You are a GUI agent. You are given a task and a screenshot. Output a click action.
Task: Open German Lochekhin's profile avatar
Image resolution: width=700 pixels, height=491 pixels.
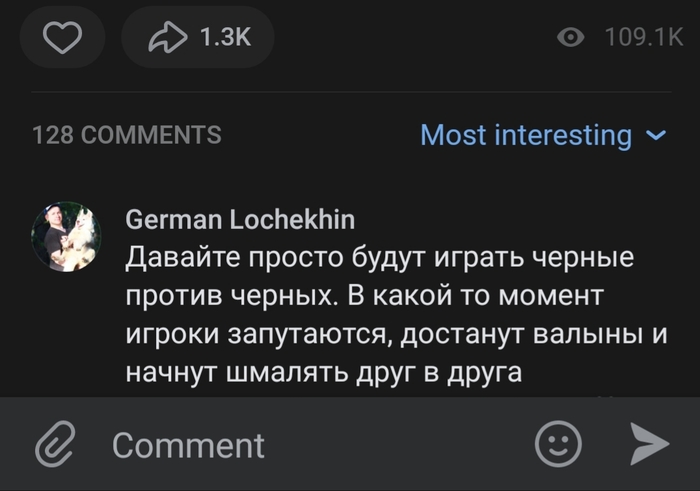tap(66, 237)
